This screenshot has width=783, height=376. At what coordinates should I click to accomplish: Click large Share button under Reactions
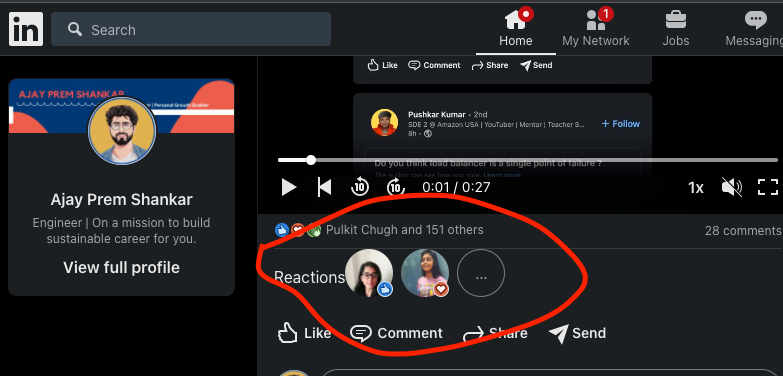(495, 333)
